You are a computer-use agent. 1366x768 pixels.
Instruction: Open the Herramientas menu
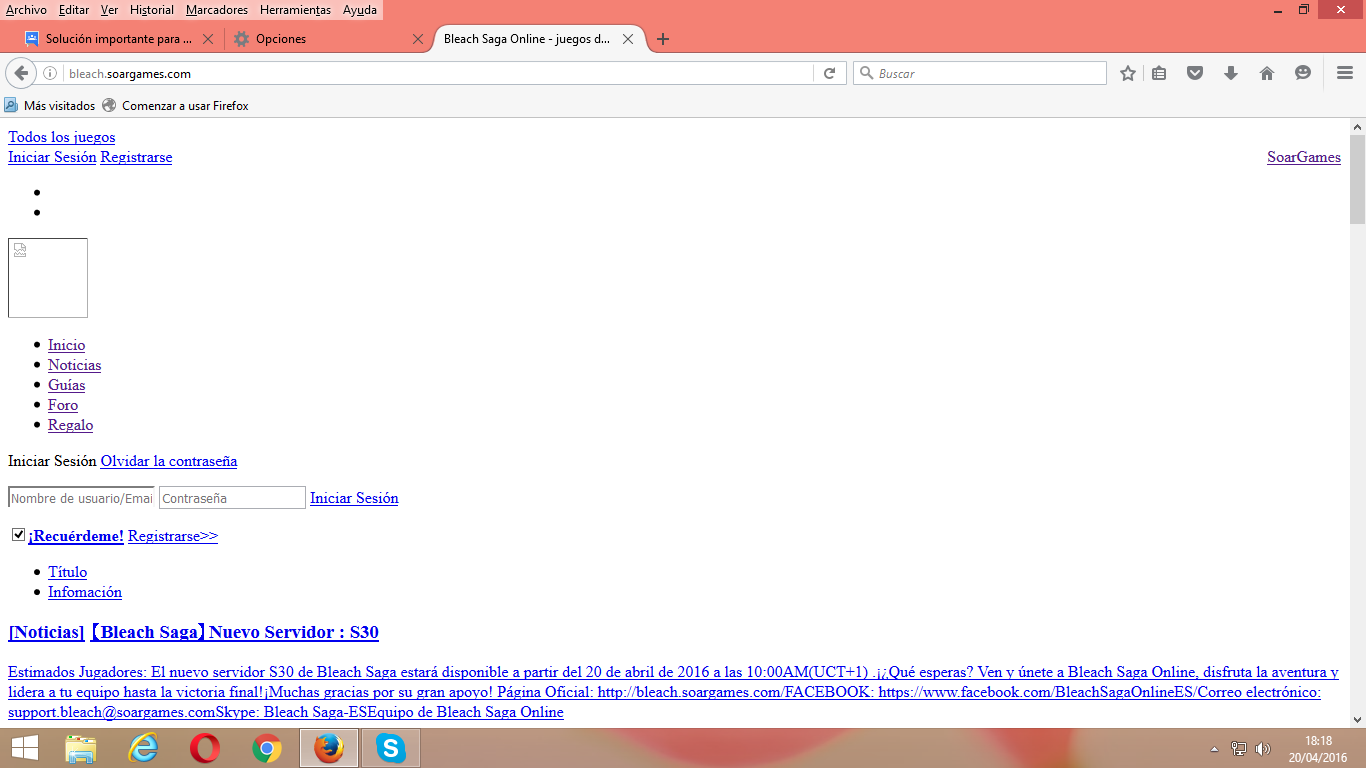(295, 10)
